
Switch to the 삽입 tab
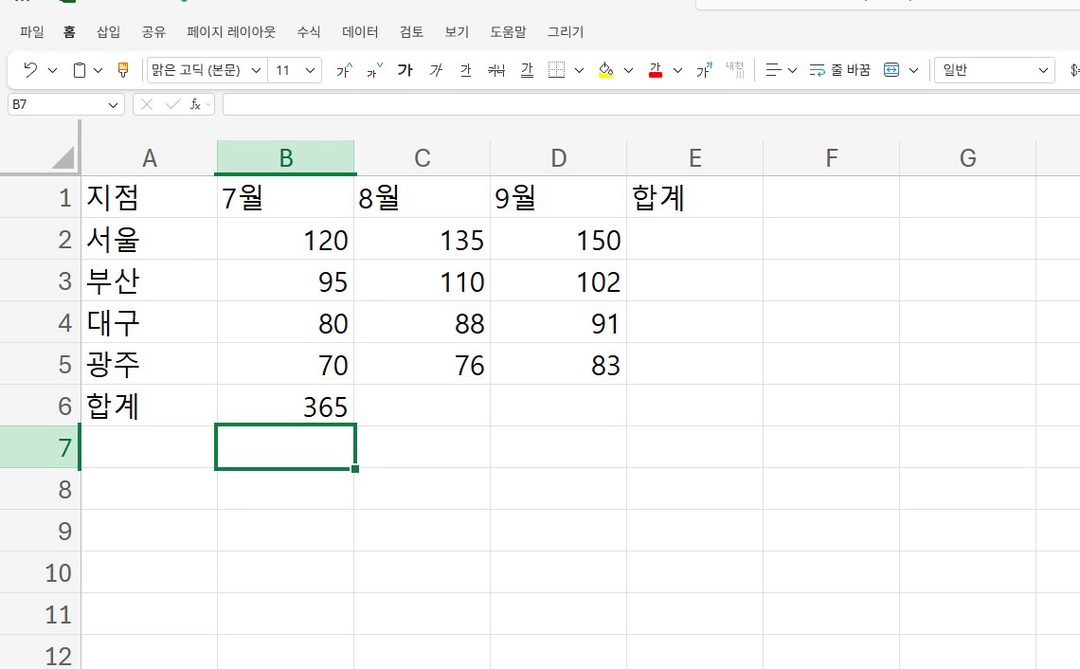pyautogui.click(x=108, y=32)
